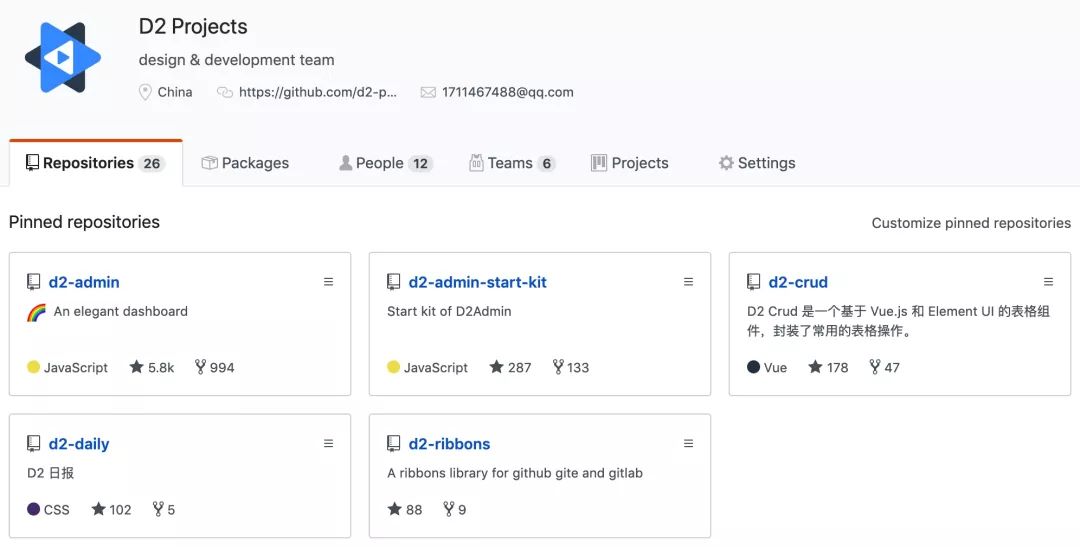This screenshot has height=547, width=1080.
Task: Click the repo book icon beside d2-daily
Action: [33, 444]
